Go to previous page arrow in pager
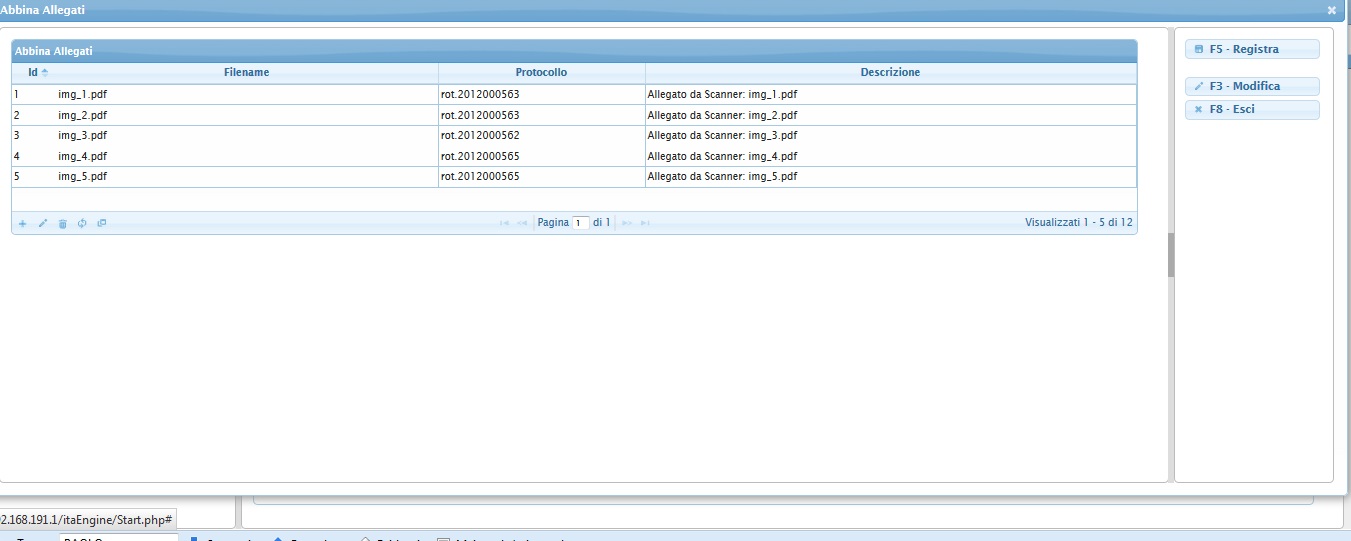The image size is (1351, 541). [522, 223]
